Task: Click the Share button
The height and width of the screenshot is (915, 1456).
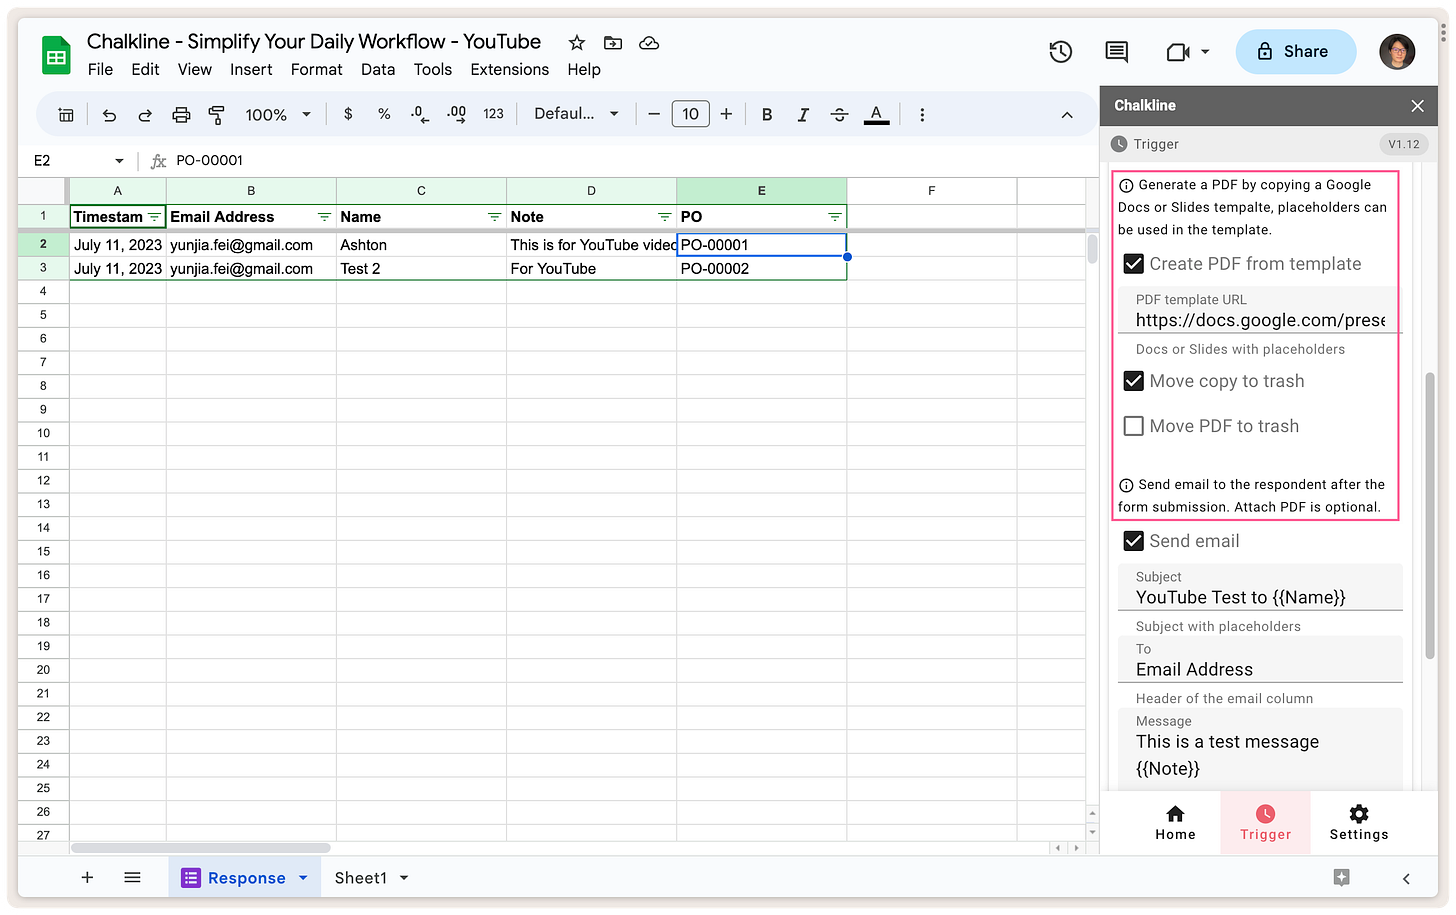Action: (1295, 52)
